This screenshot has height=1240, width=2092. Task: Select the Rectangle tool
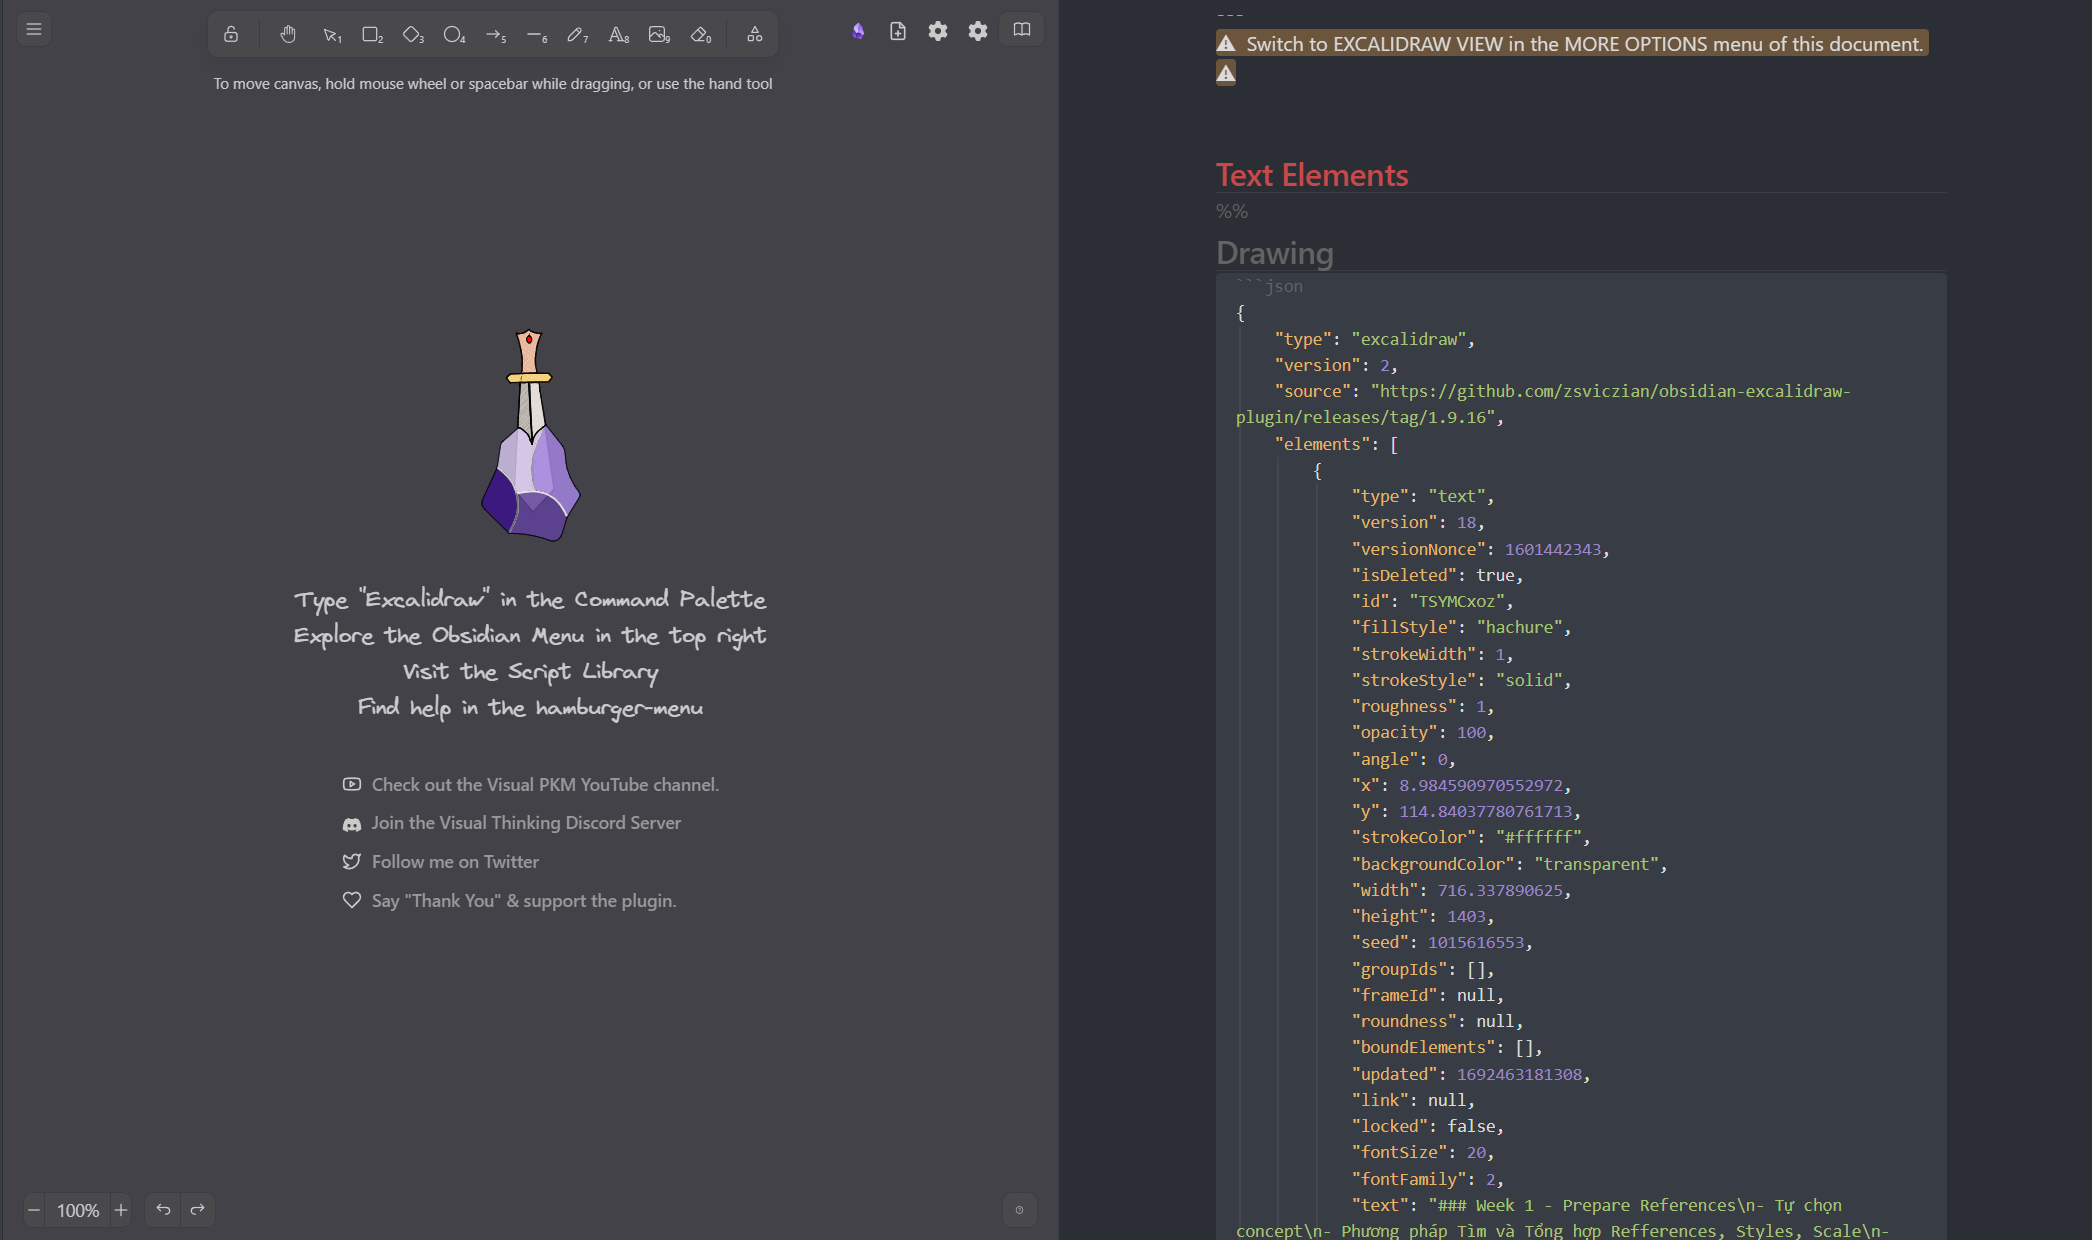tap(371, 33)
